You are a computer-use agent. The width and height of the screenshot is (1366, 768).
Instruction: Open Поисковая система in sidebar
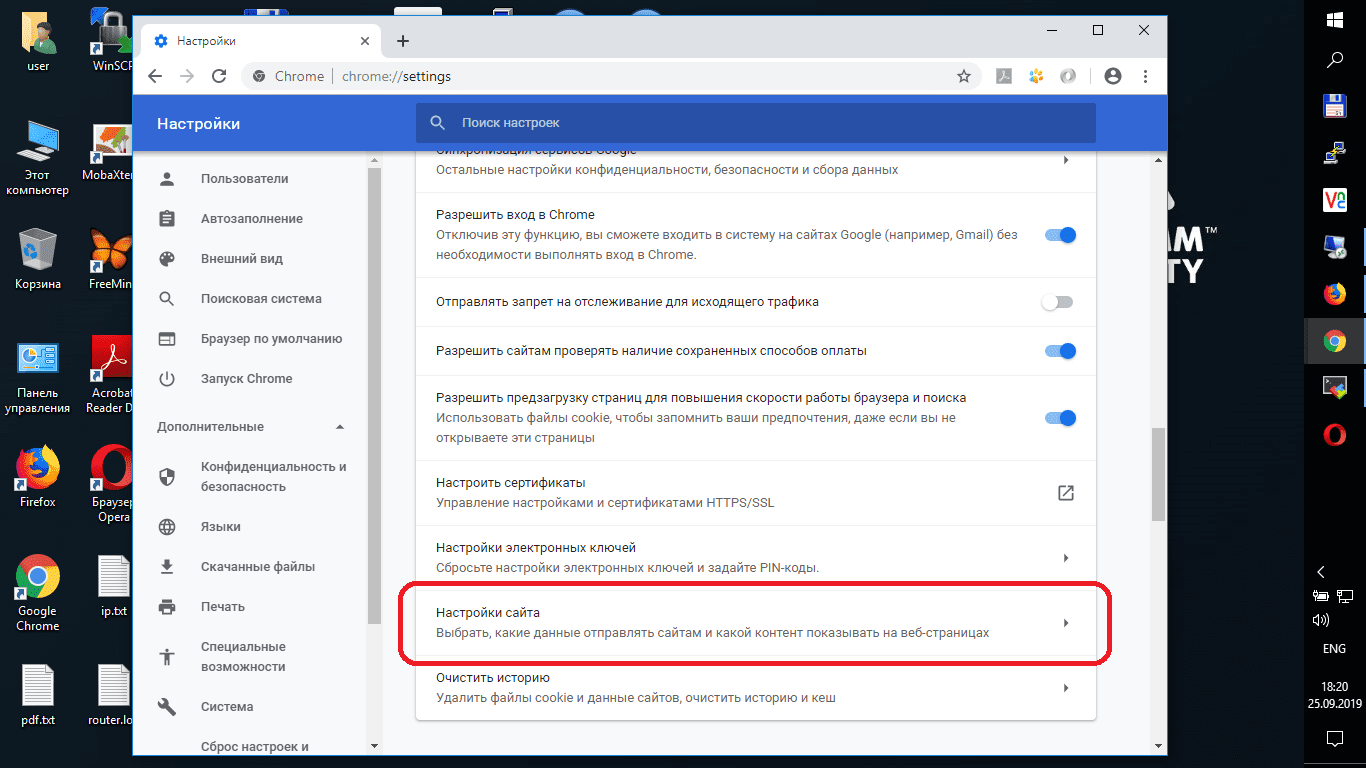pos(261,299)
